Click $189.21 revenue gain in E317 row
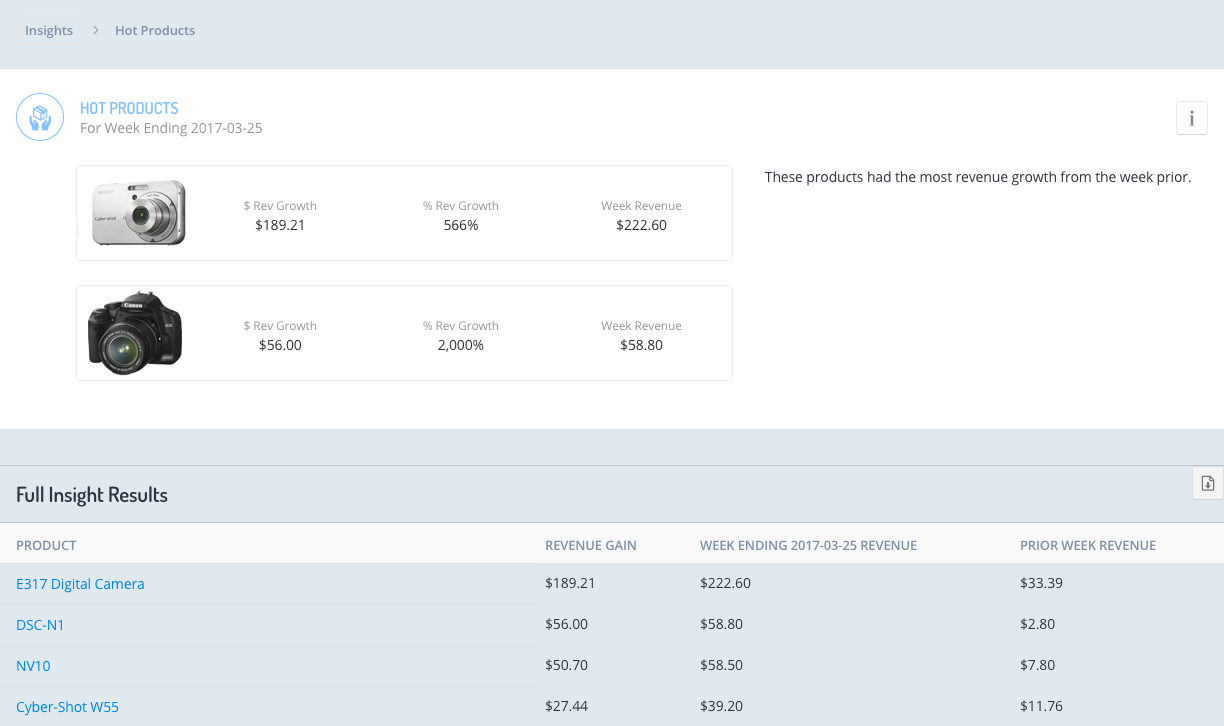The image size is (1224, 726). [570, 583]
